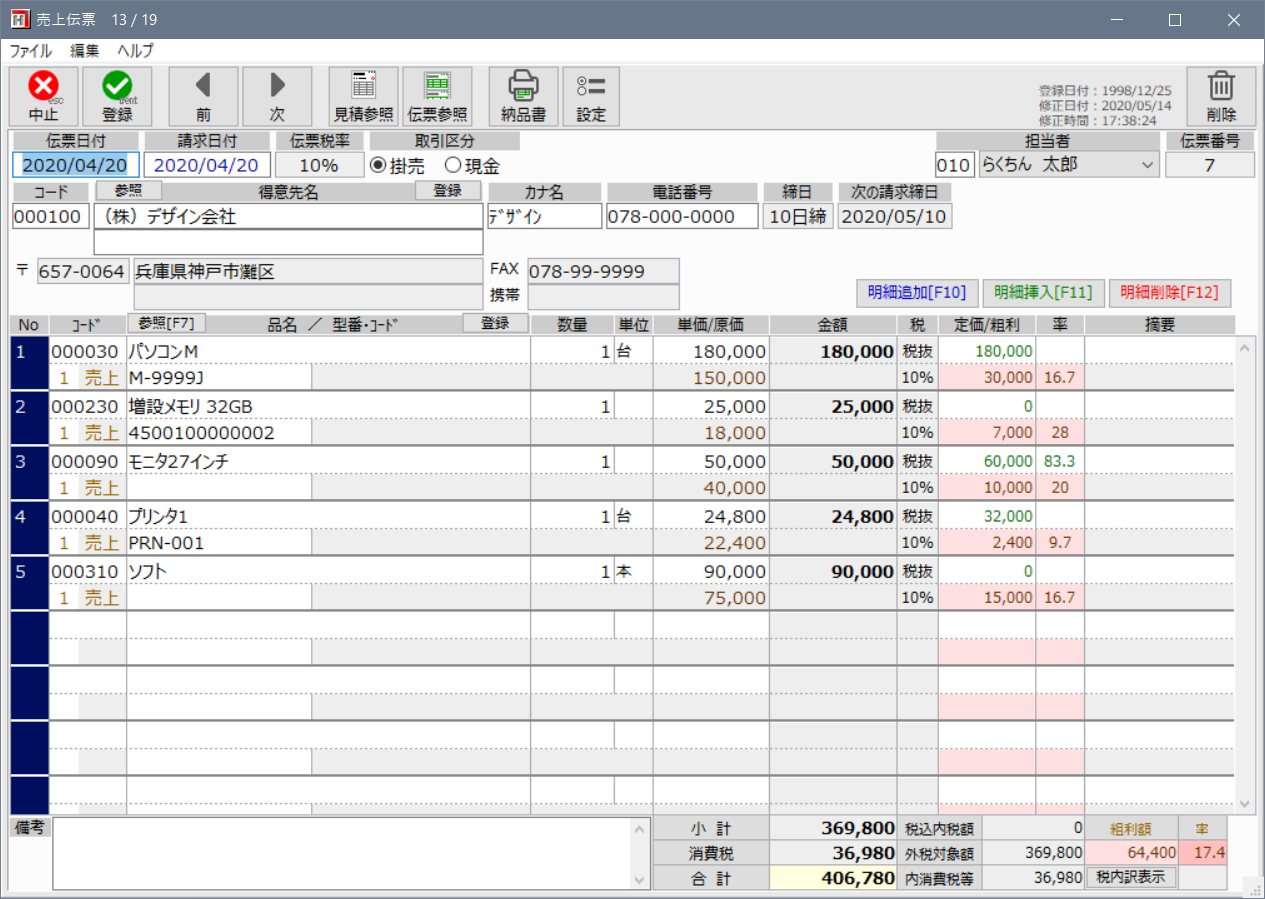
Task: Click the 伝票番号 field showing 7
Action: pos(1210,165)
